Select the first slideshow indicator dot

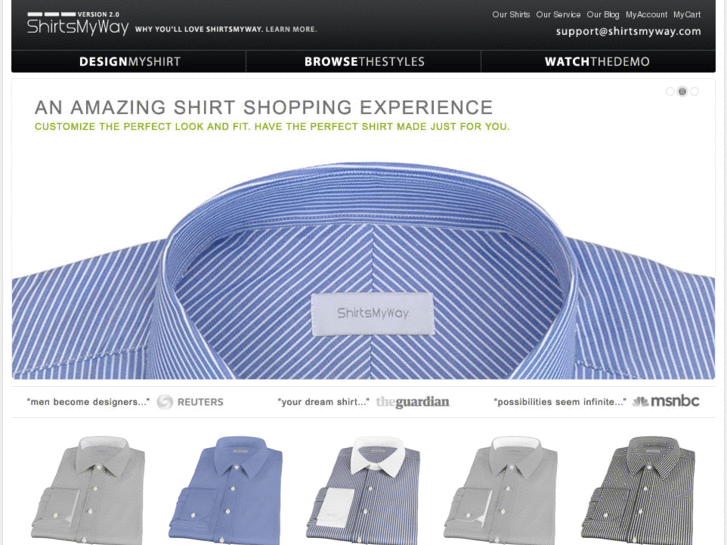click(x=670, y=91)
